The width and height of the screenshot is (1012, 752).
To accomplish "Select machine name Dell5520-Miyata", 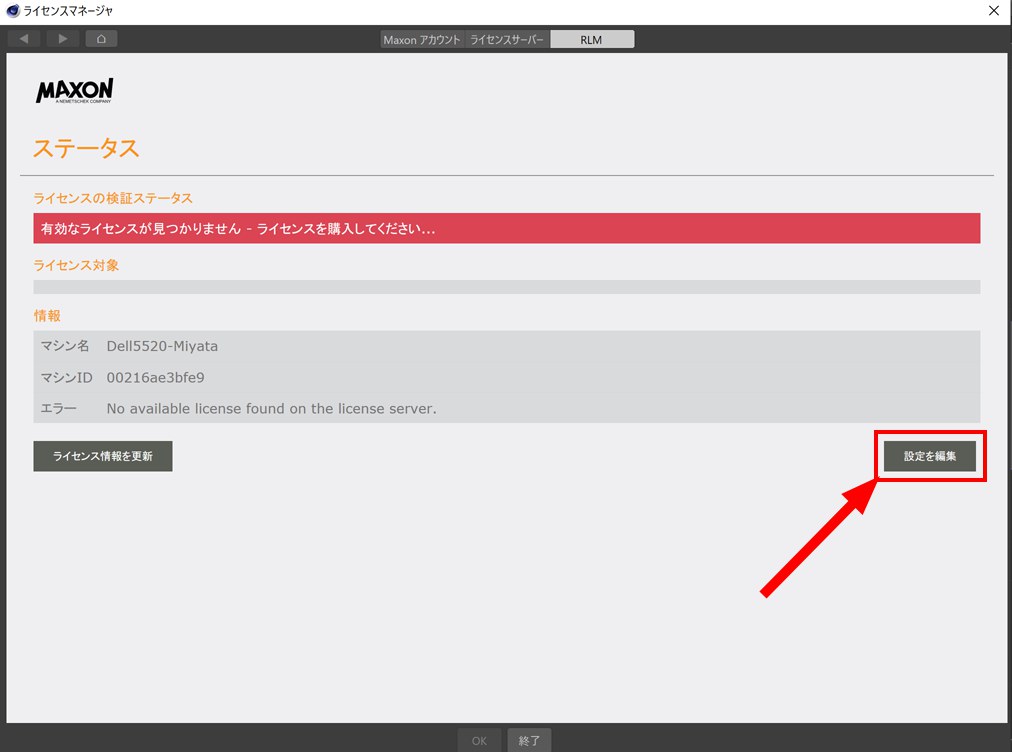I will pyautogui.click(x=162, y=346).
